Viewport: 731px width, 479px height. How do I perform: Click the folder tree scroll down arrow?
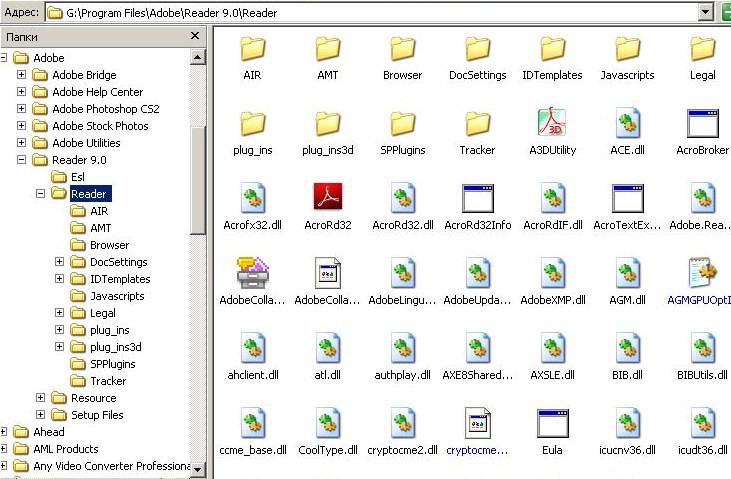198,469
